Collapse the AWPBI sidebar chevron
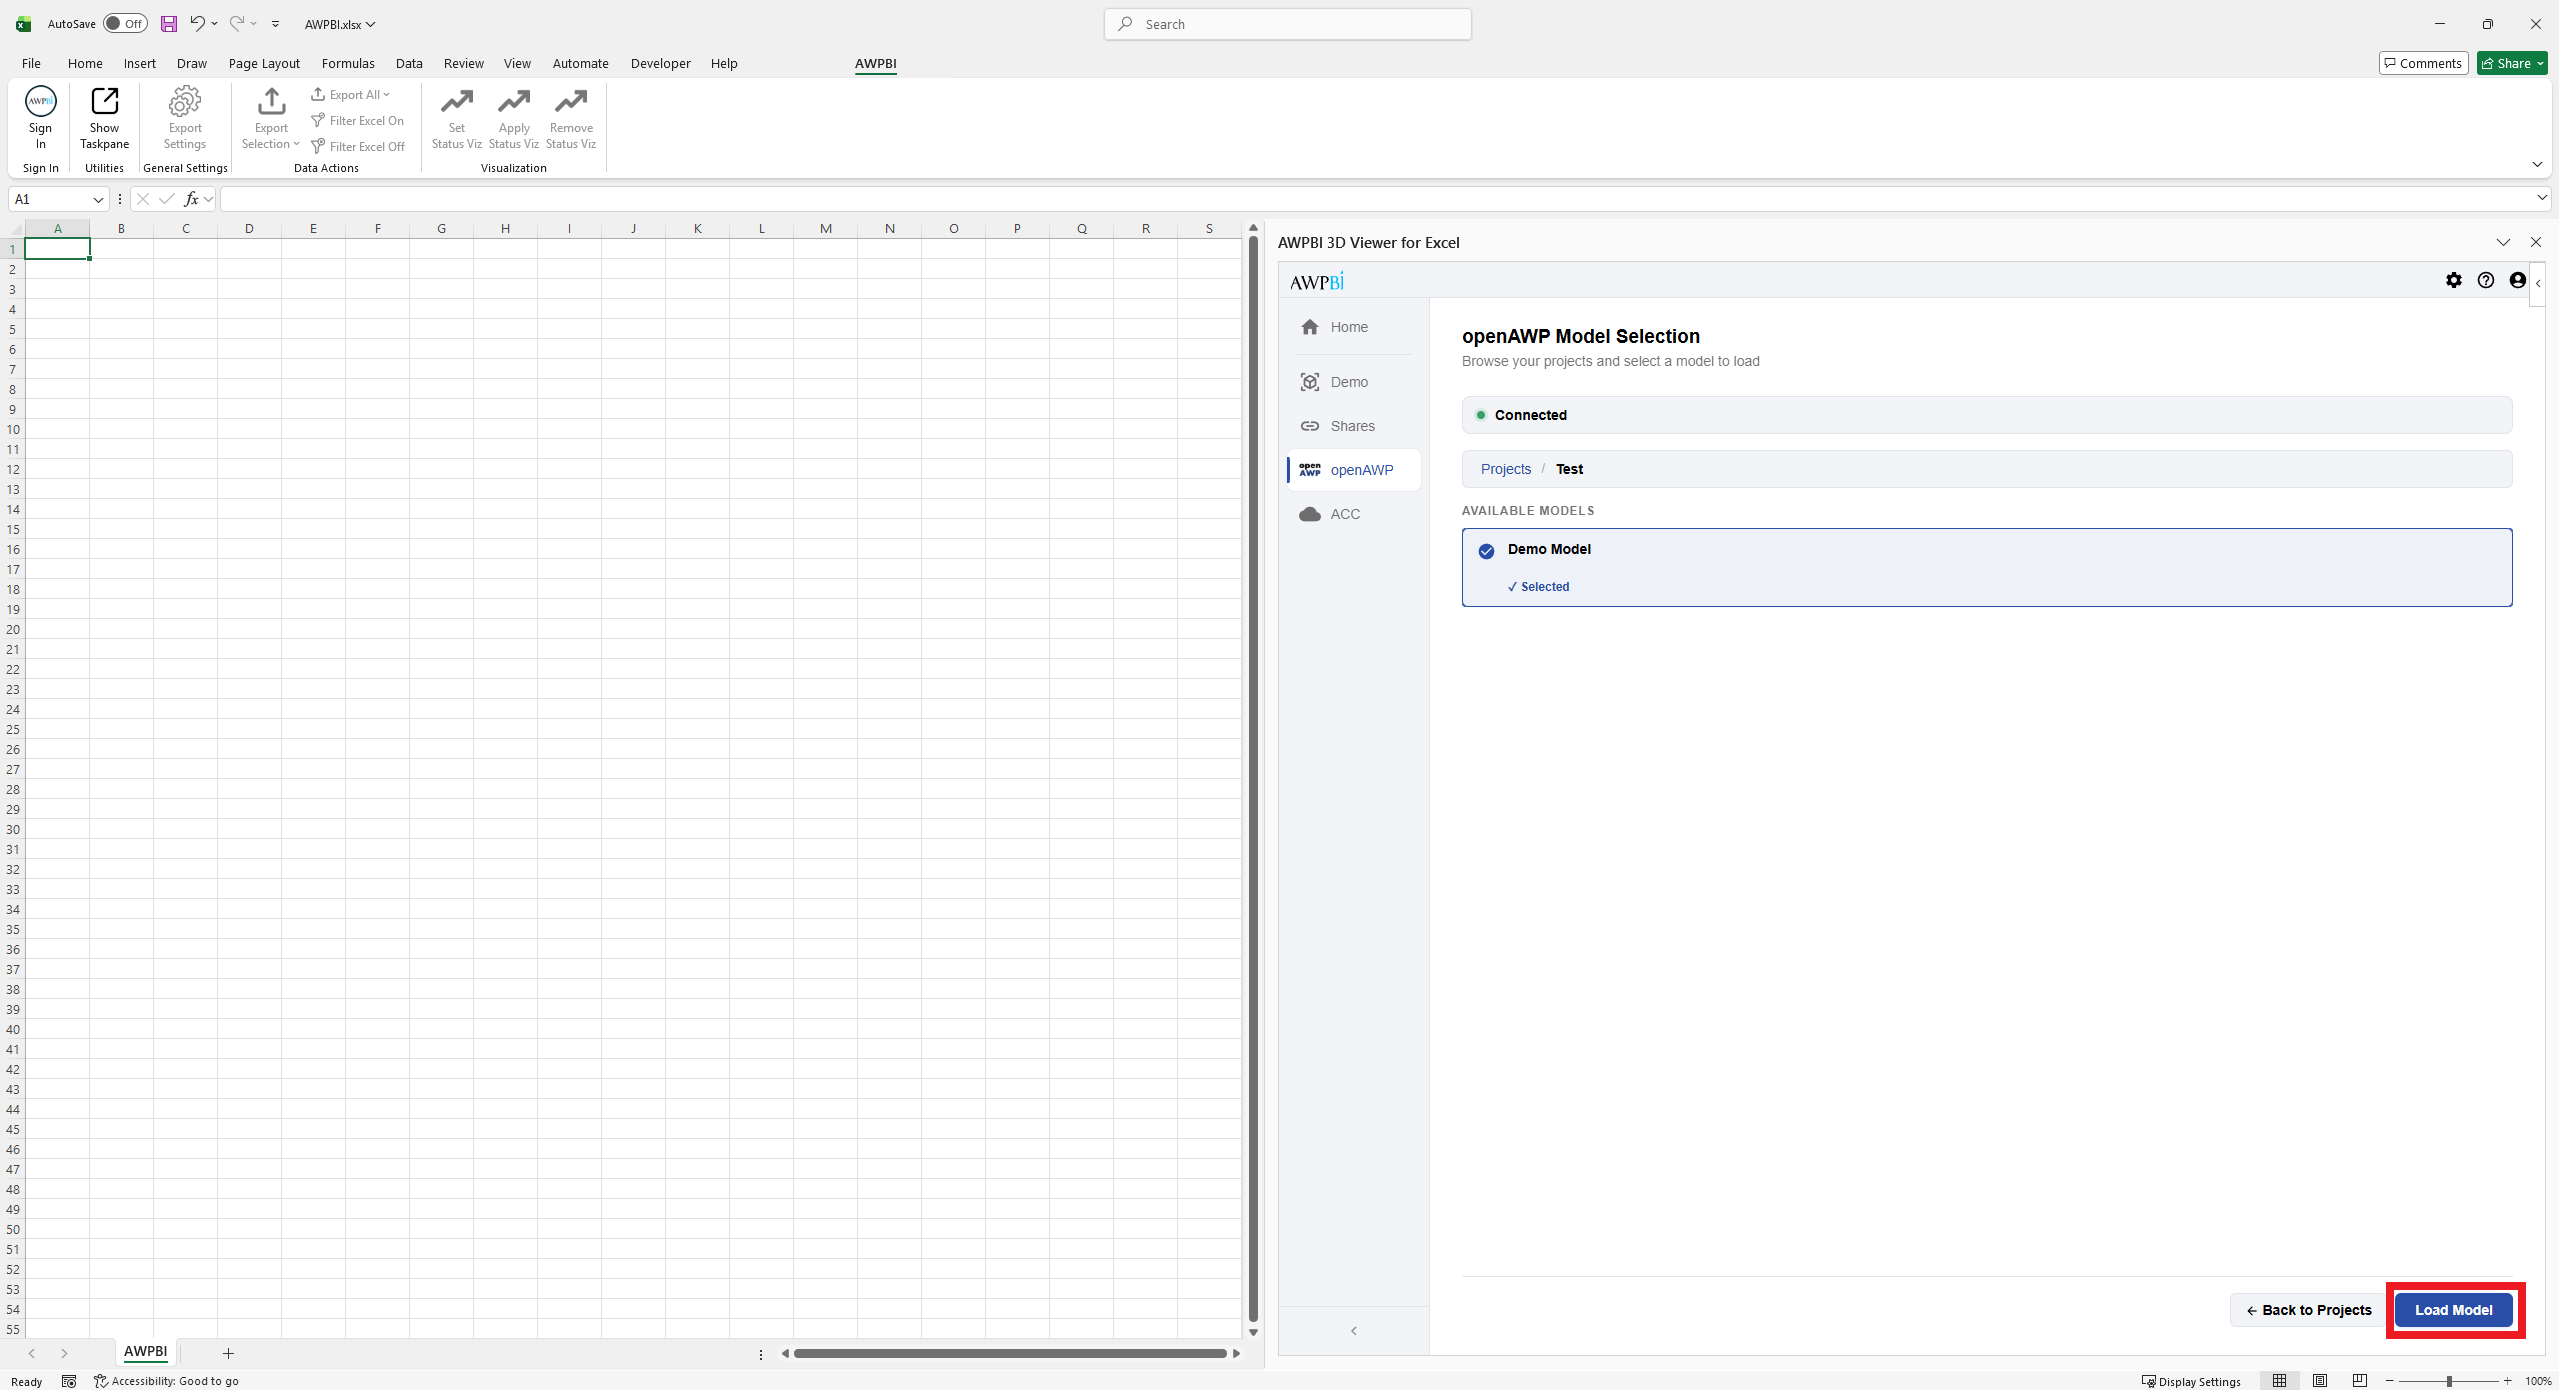 pos(1354,1330)
